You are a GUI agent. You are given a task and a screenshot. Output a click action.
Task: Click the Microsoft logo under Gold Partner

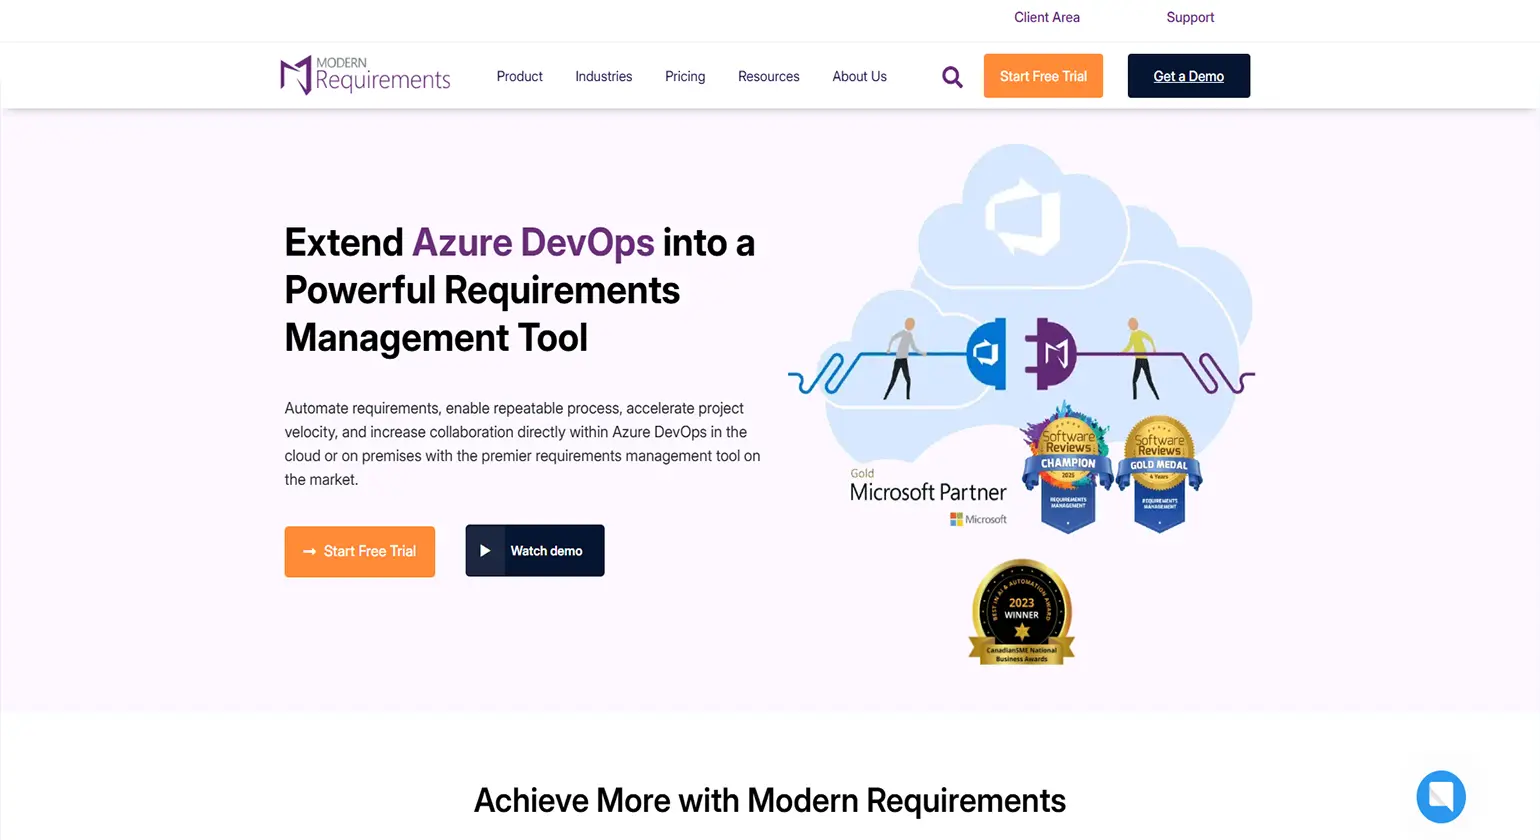[x=977, y=519]
